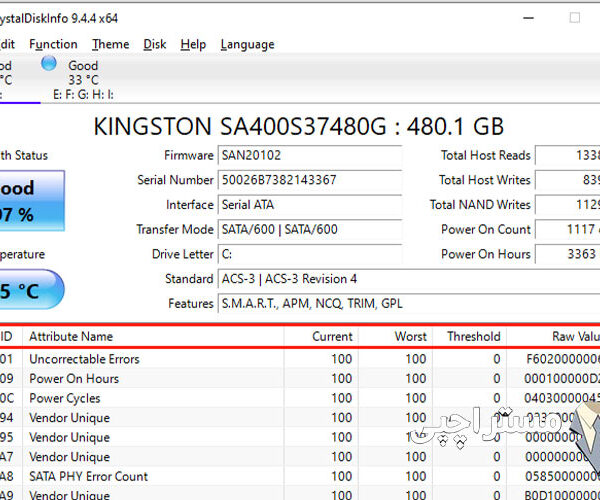Select the Vendor Unique row with ID 94

[300, 418]
